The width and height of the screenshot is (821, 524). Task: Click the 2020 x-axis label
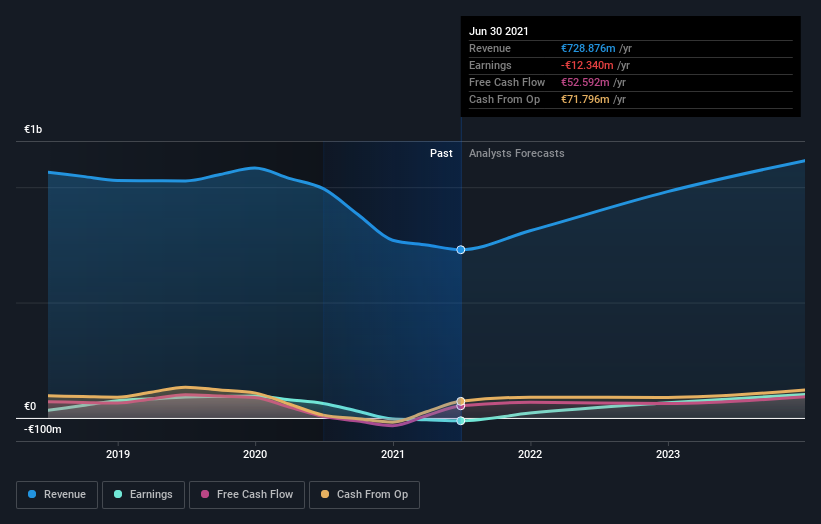coord(255,454)
